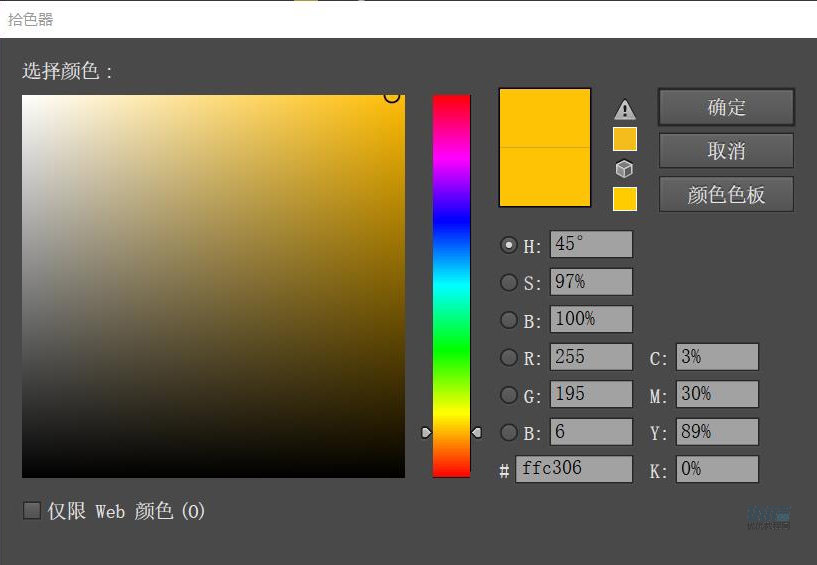Click the 拾色器 dialog title
This screenshot has width=817, height=565.
[x=30, y=20]
